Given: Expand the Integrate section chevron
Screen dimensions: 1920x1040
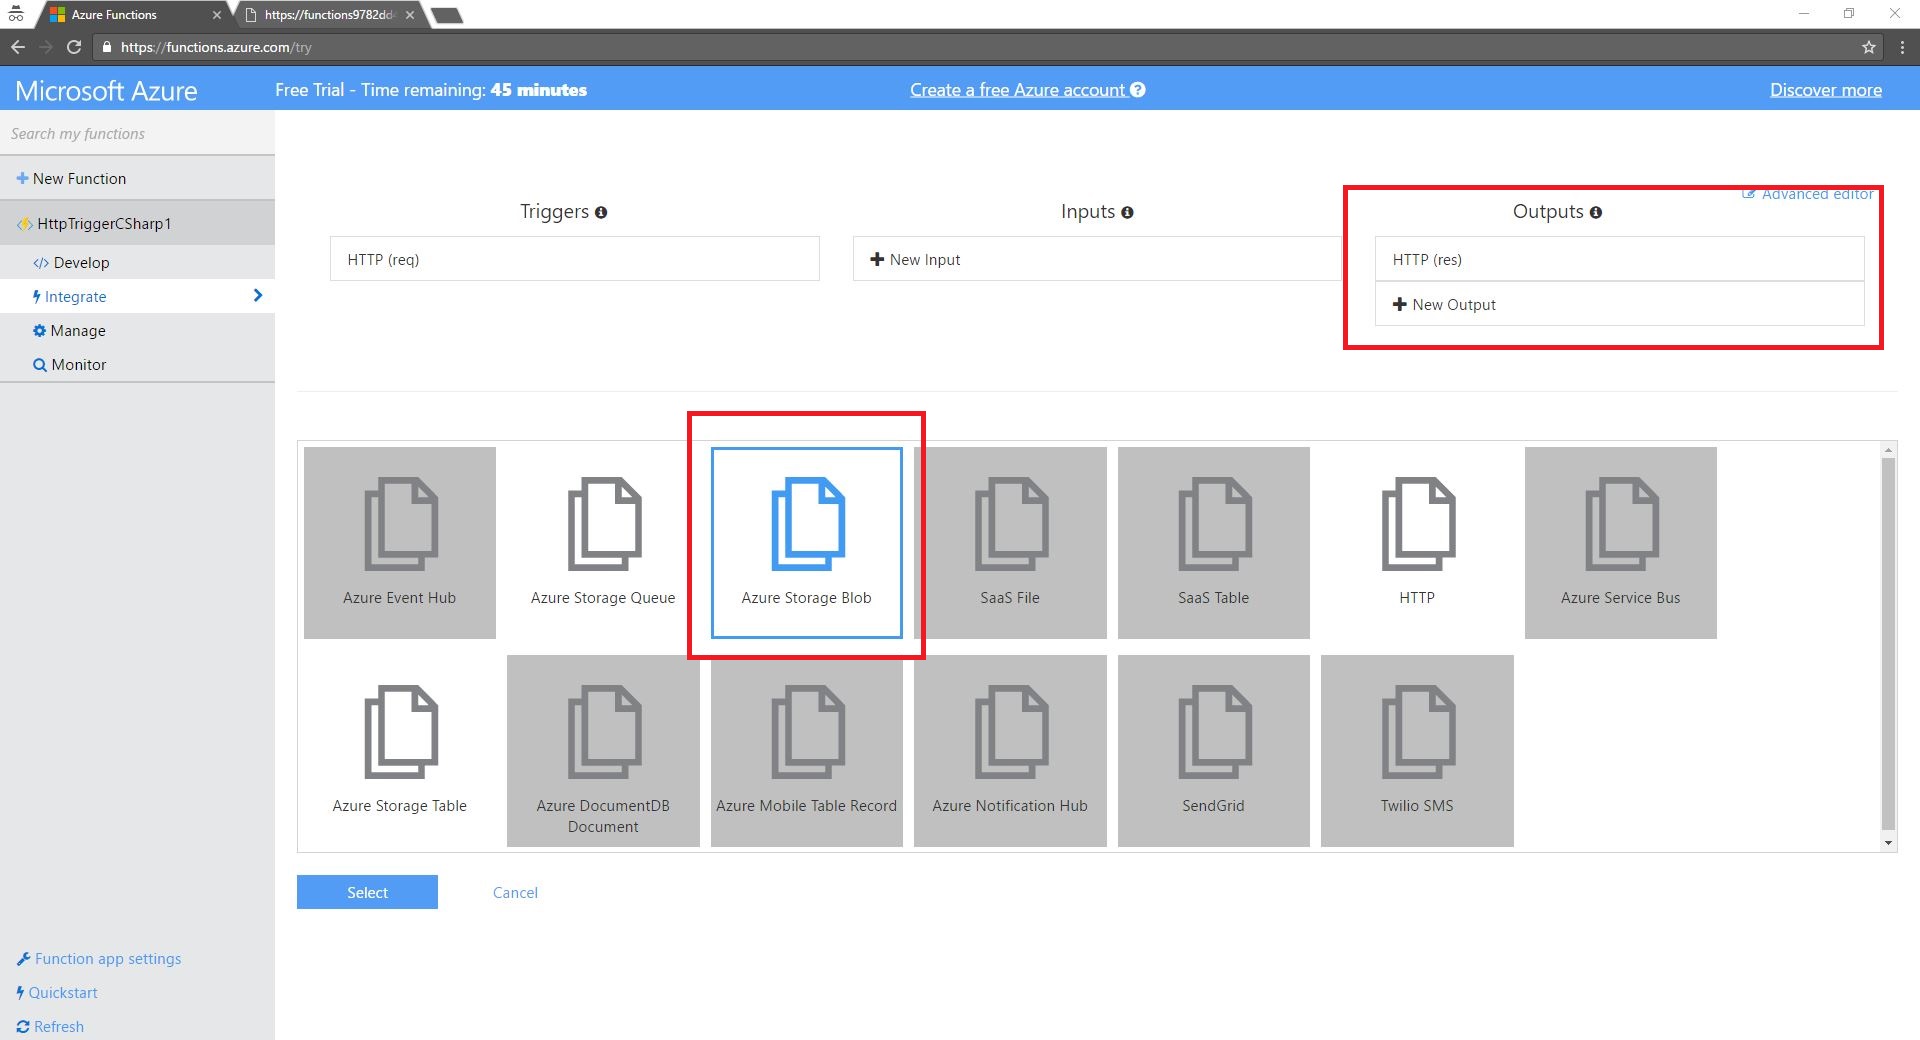Looking at the screenshot, I should [x=258, y=296].
